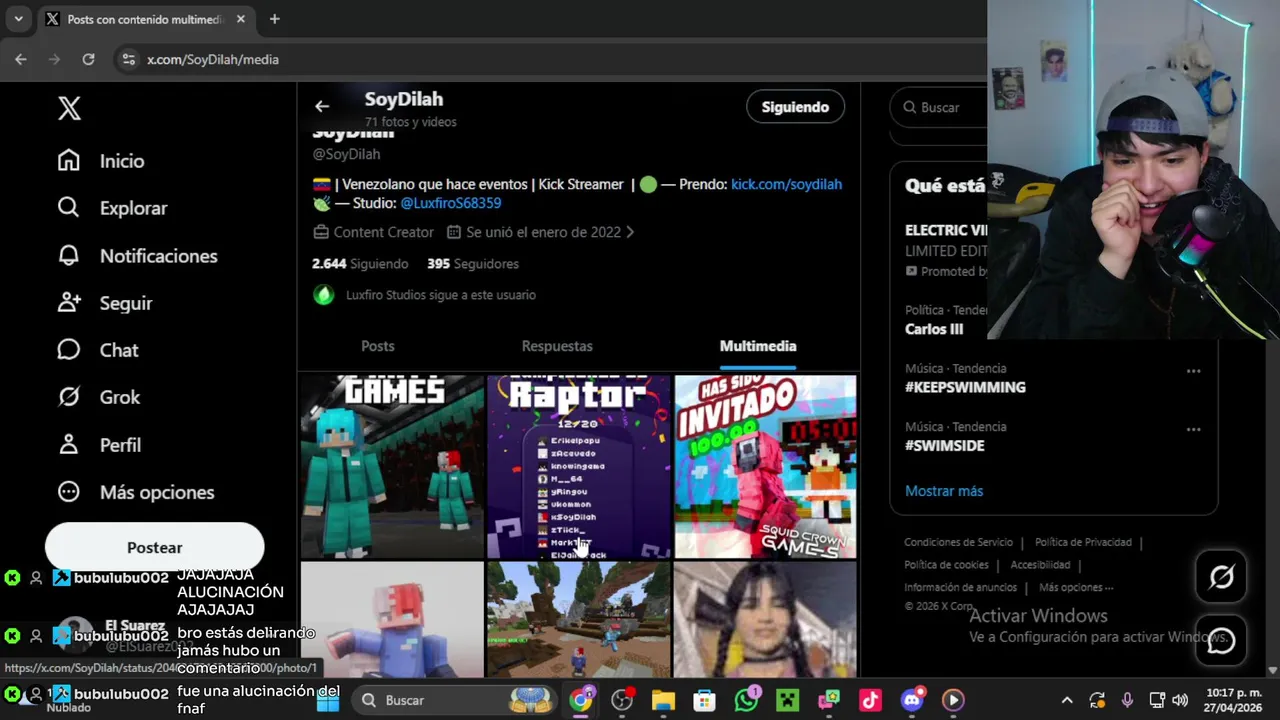Click the taskbar clock showing 10:17 p. m.

coord(1233,700)
